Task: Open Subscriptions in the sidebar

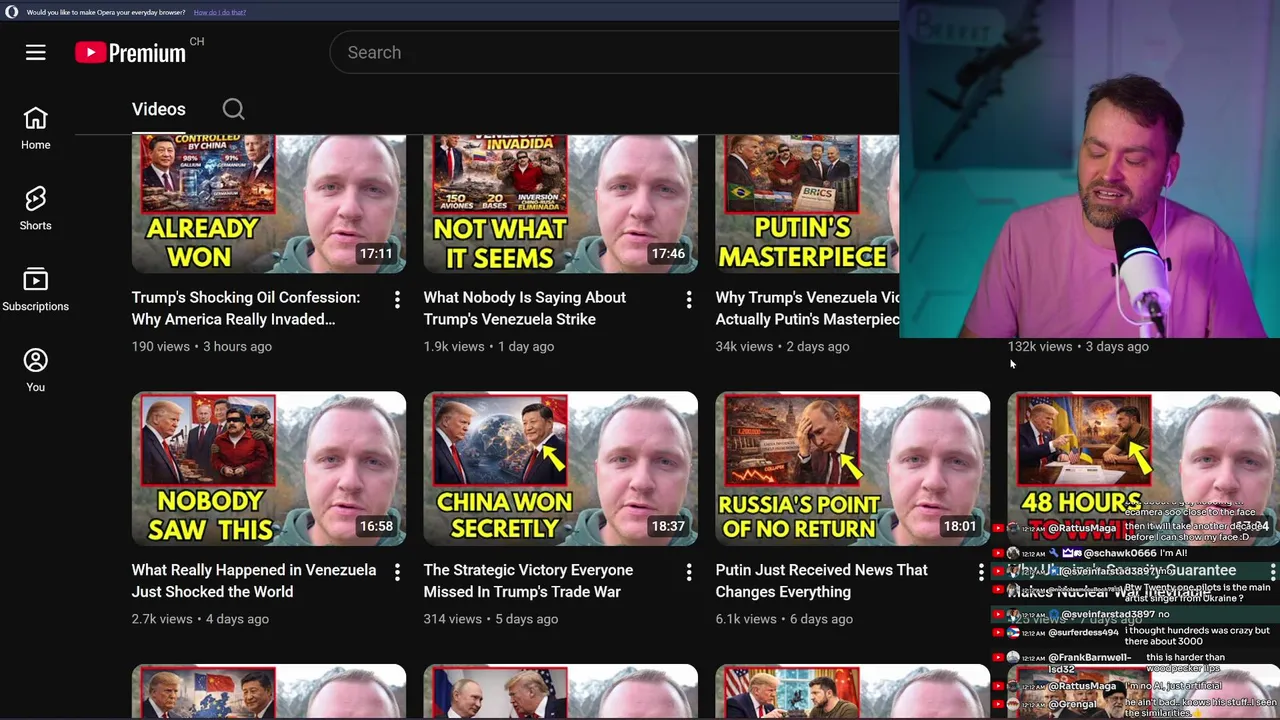Action: pos(35,290)
